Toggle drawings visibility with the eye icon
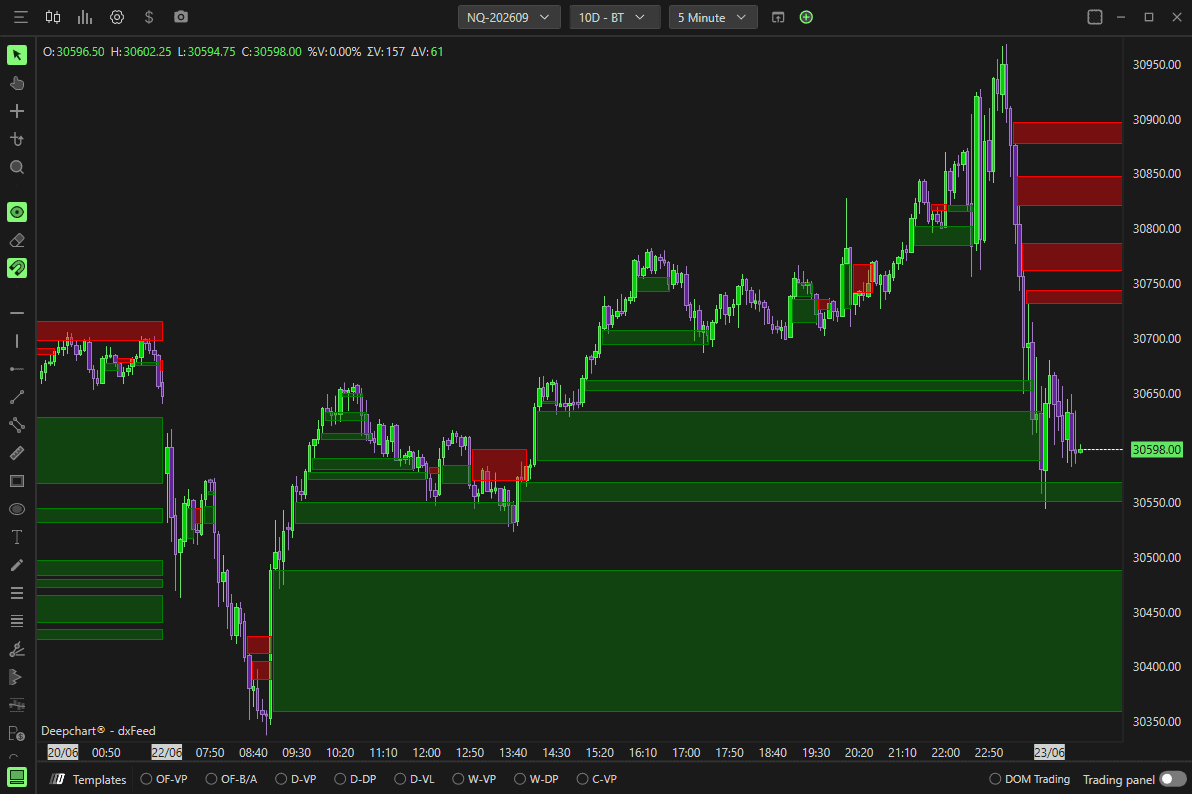The image size is (1192, 794). (x=17, y=212)
